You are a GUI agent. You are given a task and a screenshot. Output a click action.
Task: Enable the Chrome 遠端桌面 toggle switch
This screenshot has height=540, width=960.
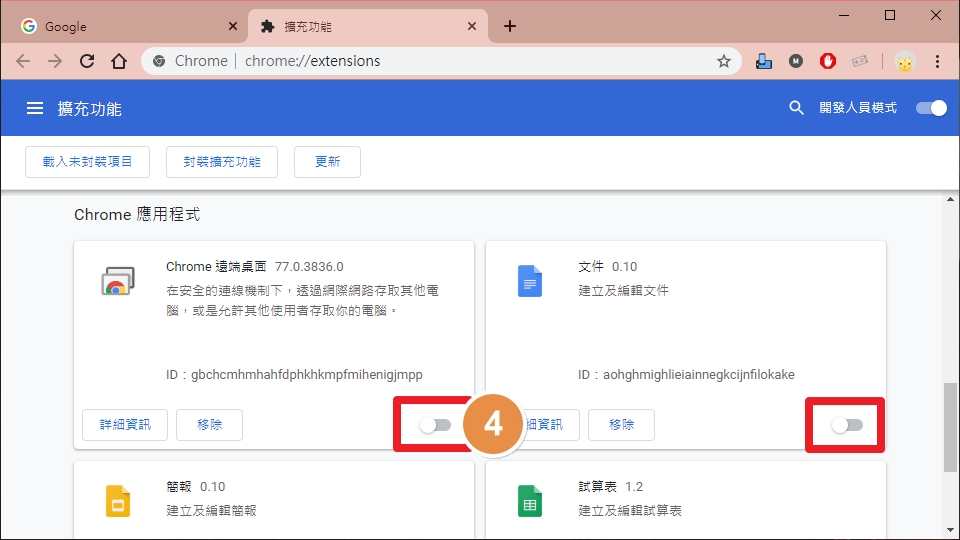click(x=435, y=424)
